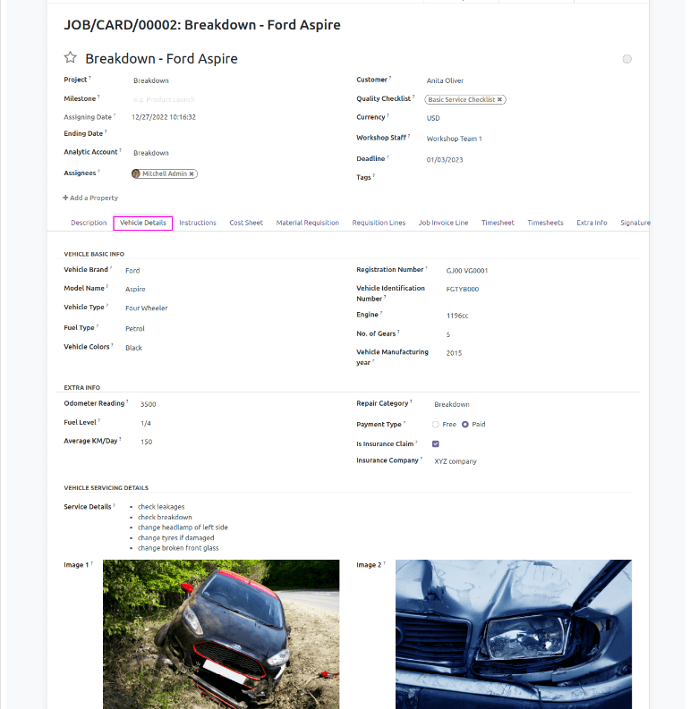The width and height of the screenshot is (690, 709).
Task: Show help tooltip beside Tags label
Action: click(373, 176)
